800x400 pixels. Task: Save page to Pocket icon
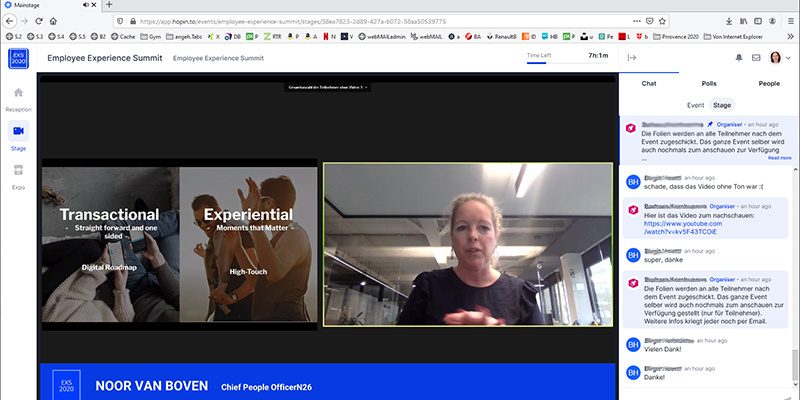click(649, 21)
